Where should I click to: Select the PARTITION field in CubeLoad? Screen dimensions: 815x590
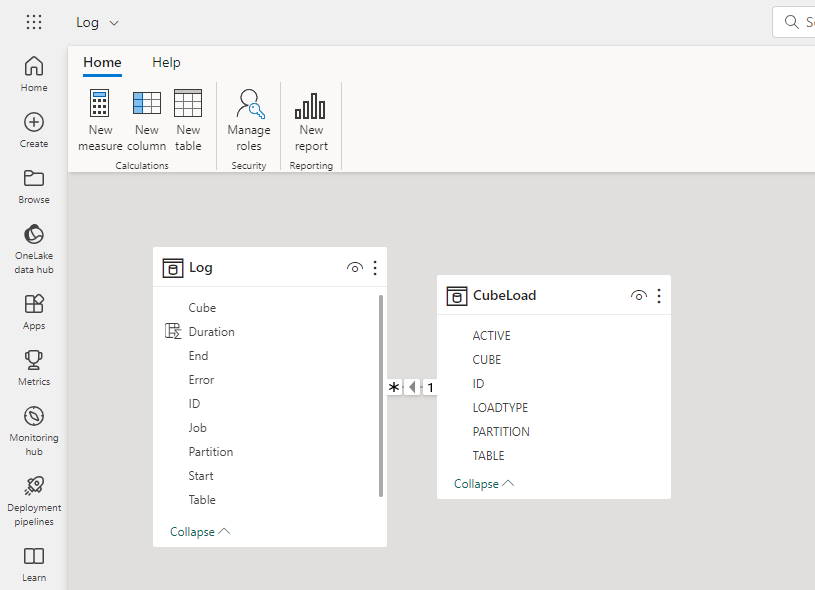pos(501,431)
